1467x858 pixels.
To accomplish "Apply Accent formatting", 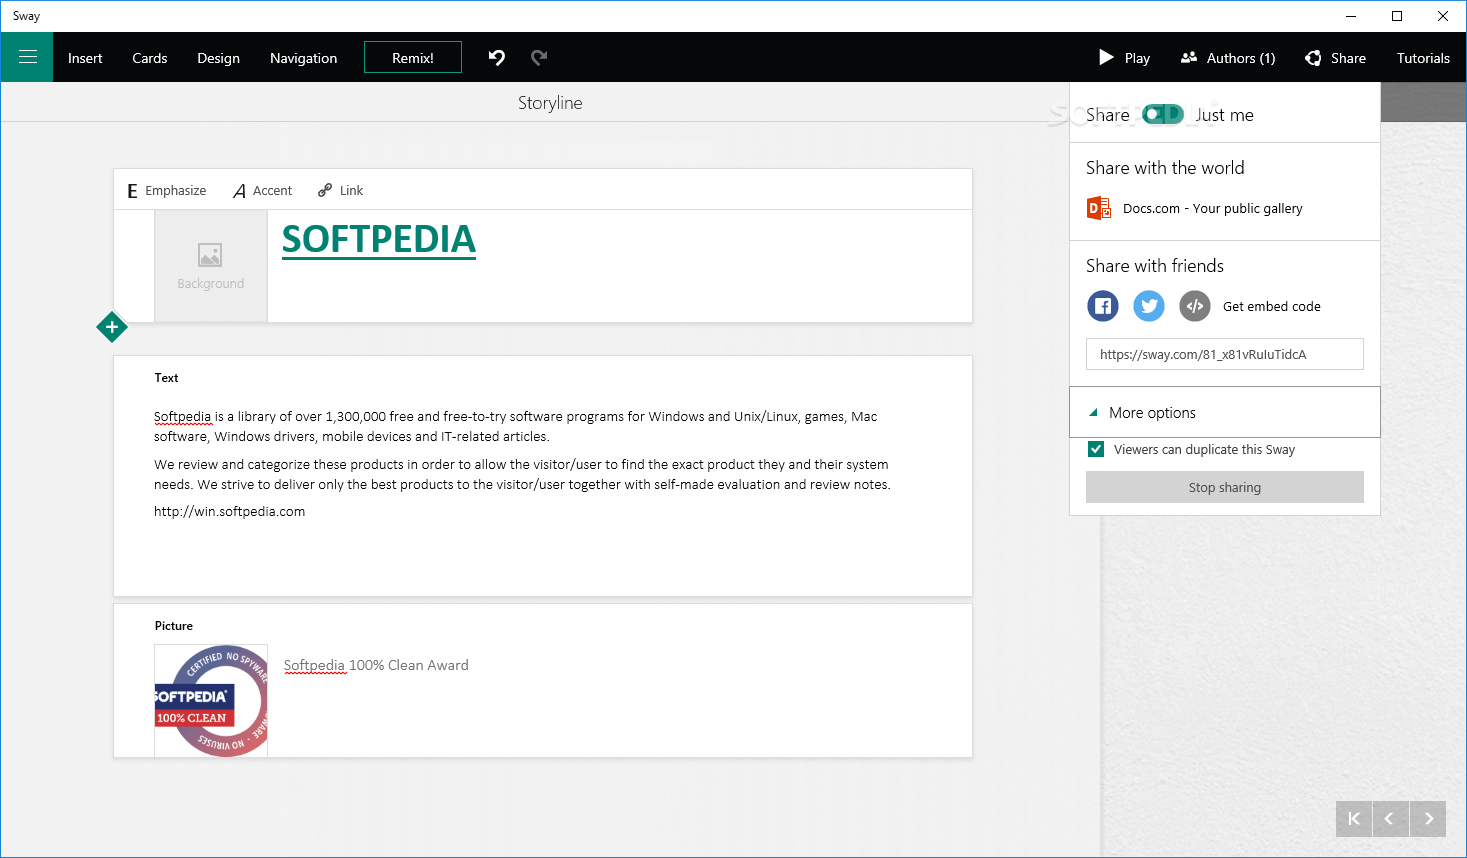I will click(263, 190).
